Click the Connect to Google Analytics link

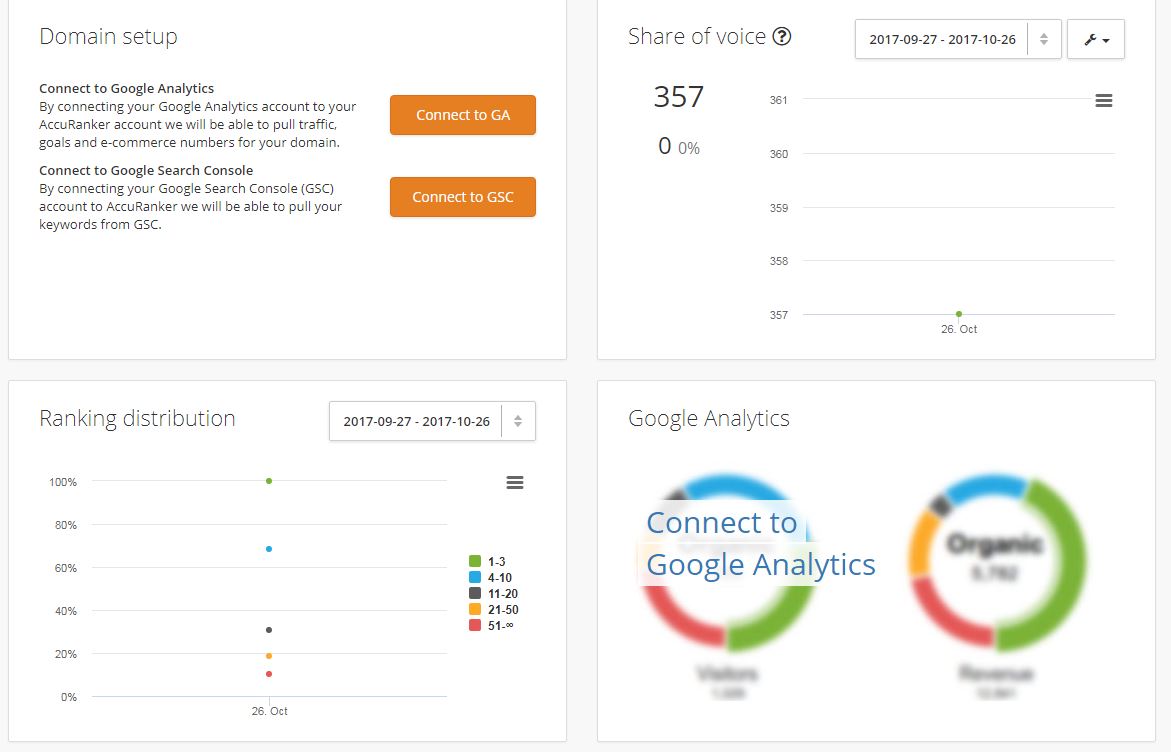pyautogui.click(x=760, y=544)
